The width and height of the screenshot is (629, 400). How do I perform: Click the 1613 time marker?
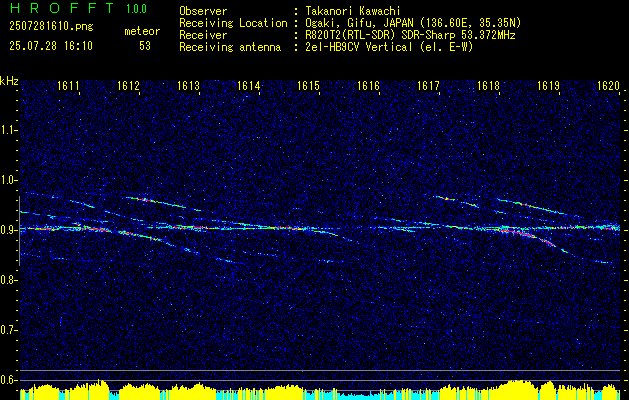pos(188,85)
